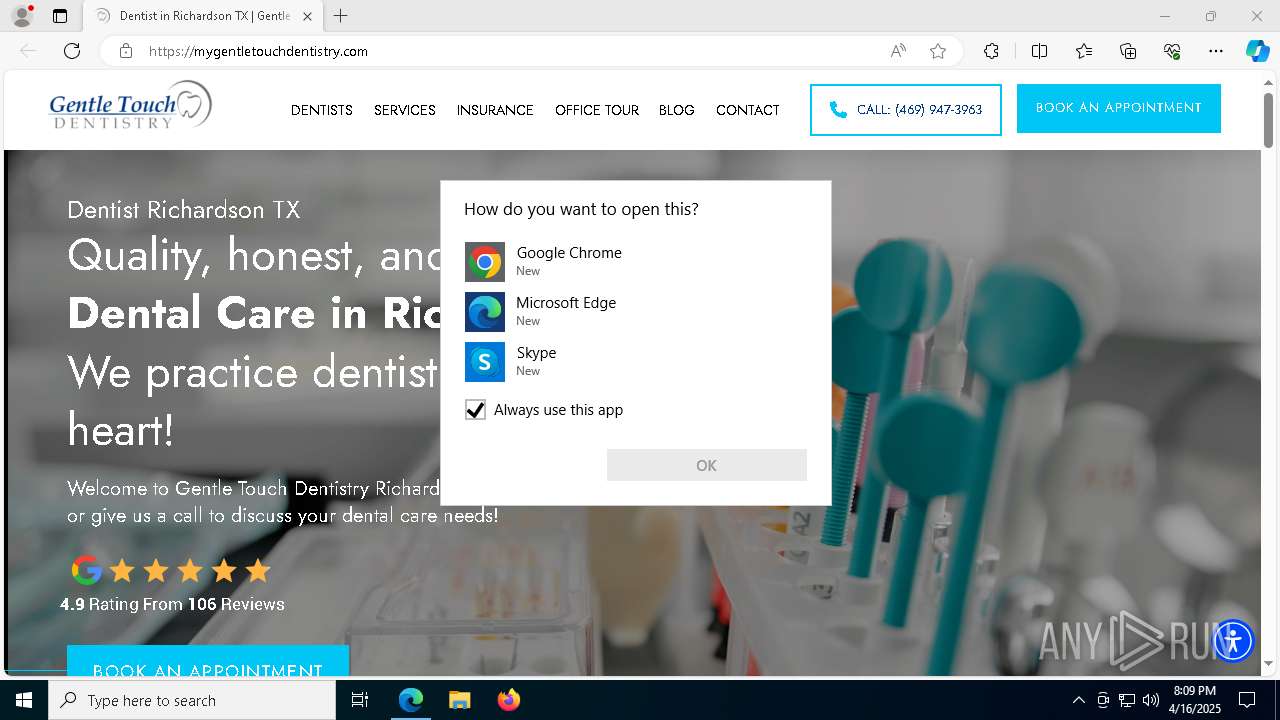Image resolution: width=1280 pixels, height=720 pixels.
Task: Click hero BOOK AN APPOINTMENT button
Action: pyautogui.click(x=208, y=662)
